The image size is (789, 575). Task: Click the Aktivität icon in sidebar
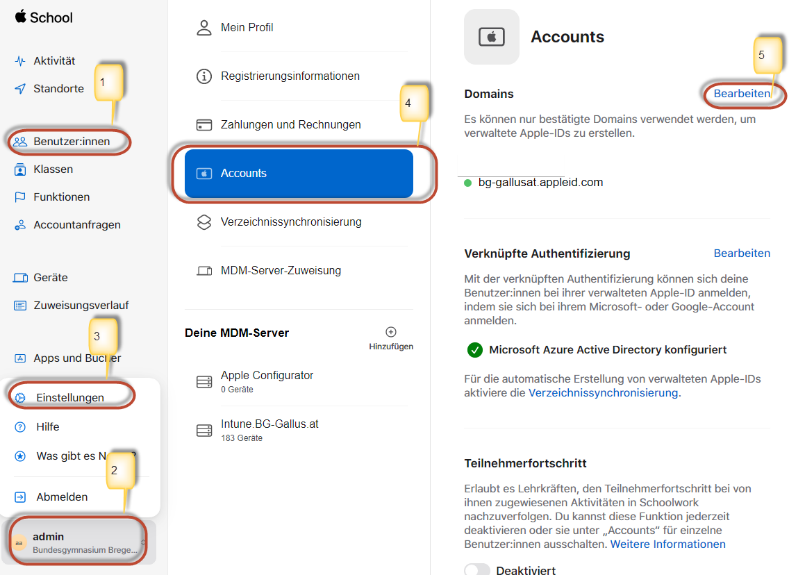tap(19, 61)
